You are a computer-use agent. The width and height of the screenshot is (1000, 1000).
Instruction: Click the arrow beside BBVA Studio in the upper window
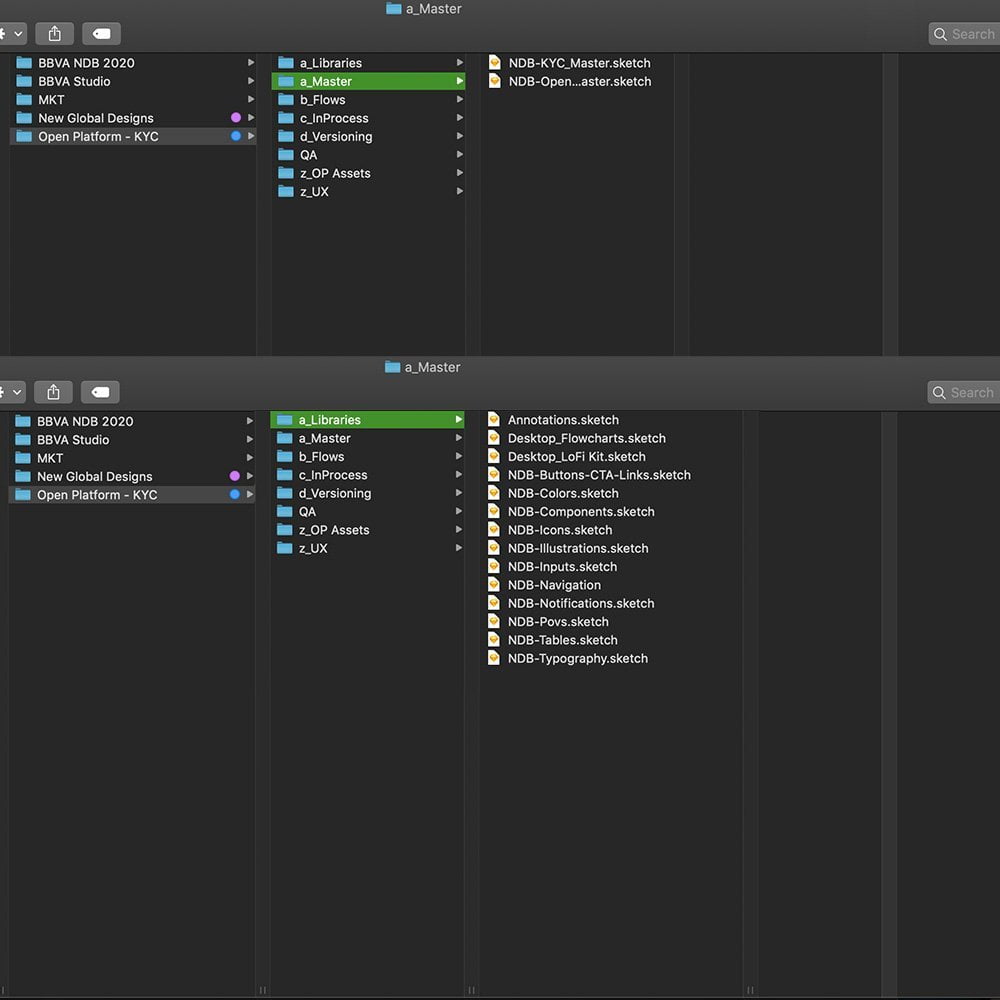pyautogui.click(x=251, y=82)
